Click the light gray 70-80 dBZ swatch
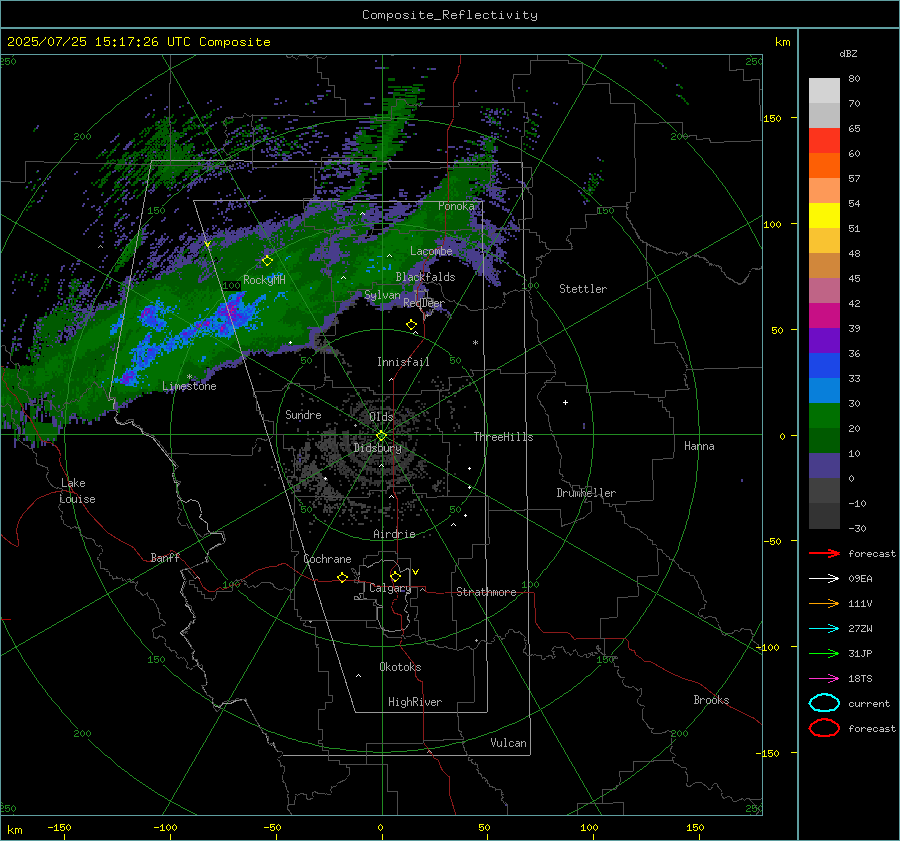 pos(824,91)
